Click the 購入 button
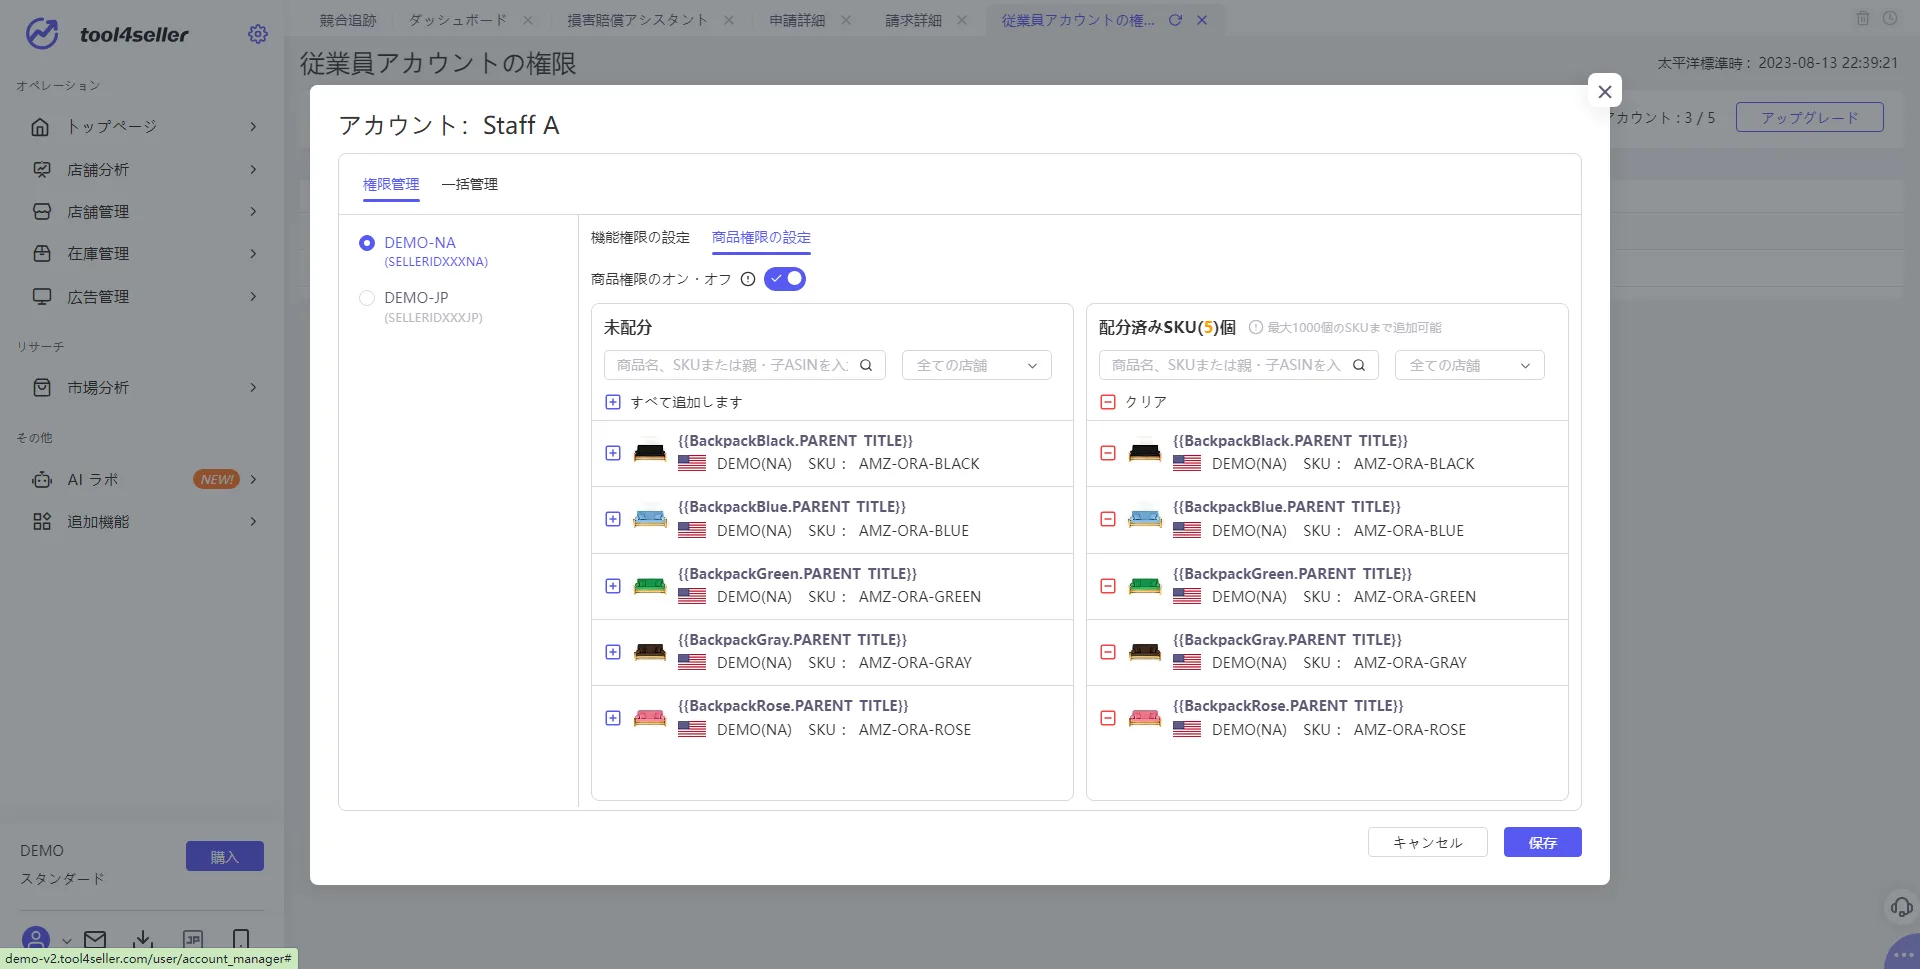The width and height of the screenshot is (1920, 969). point(225,856)
